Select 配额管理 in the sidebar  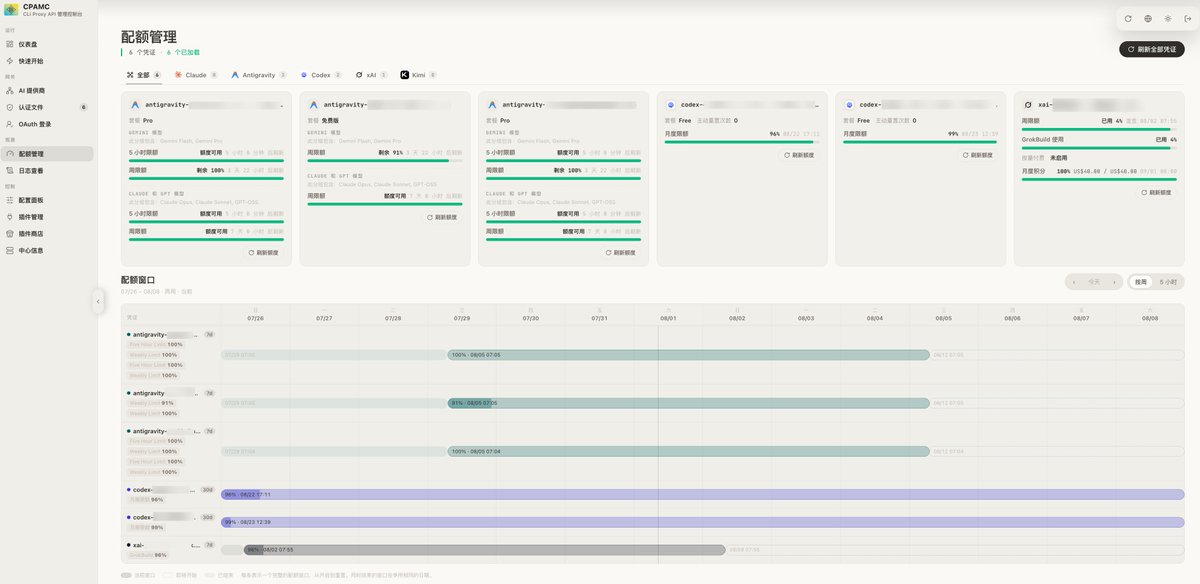coord(47,154)
